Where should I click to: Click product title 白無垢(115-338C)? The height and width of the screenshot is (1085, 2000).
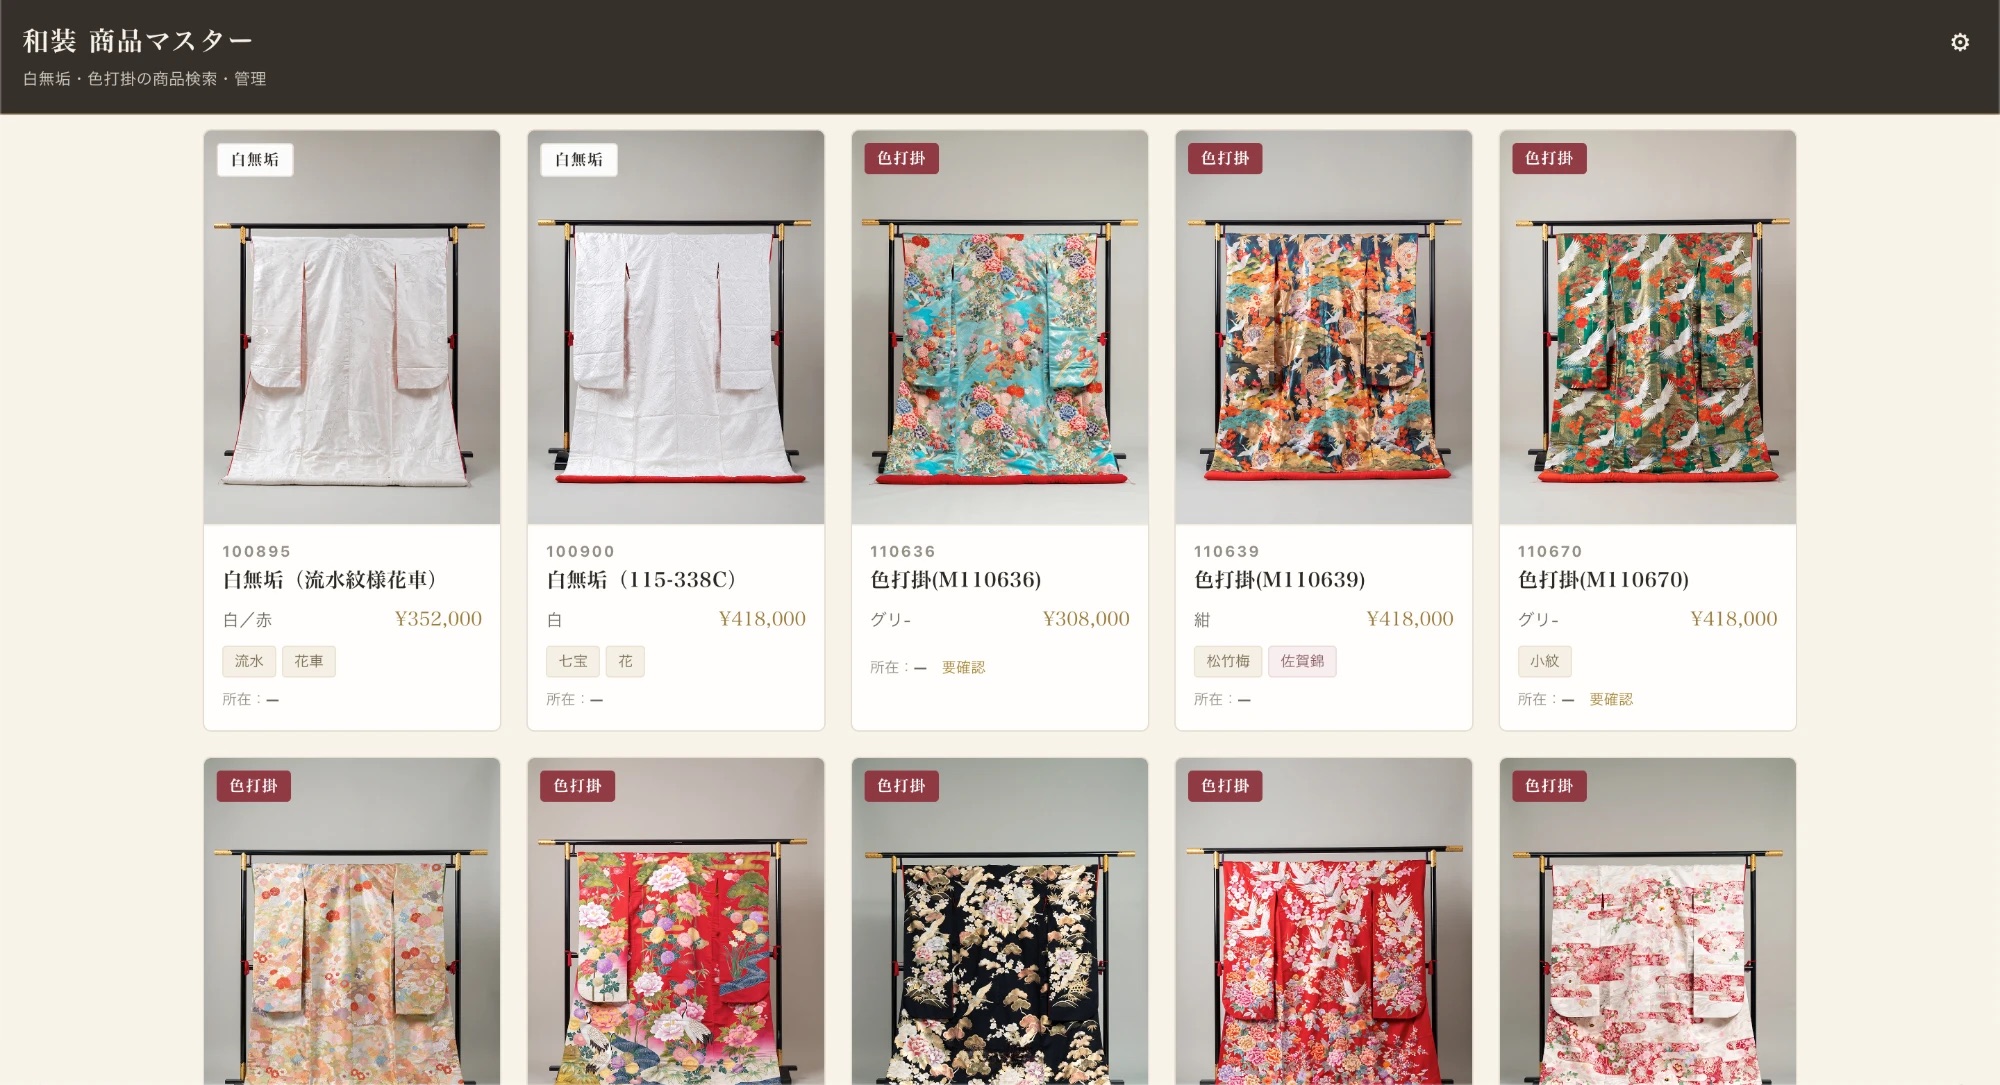pyautogui.click(x=642, y=580)
